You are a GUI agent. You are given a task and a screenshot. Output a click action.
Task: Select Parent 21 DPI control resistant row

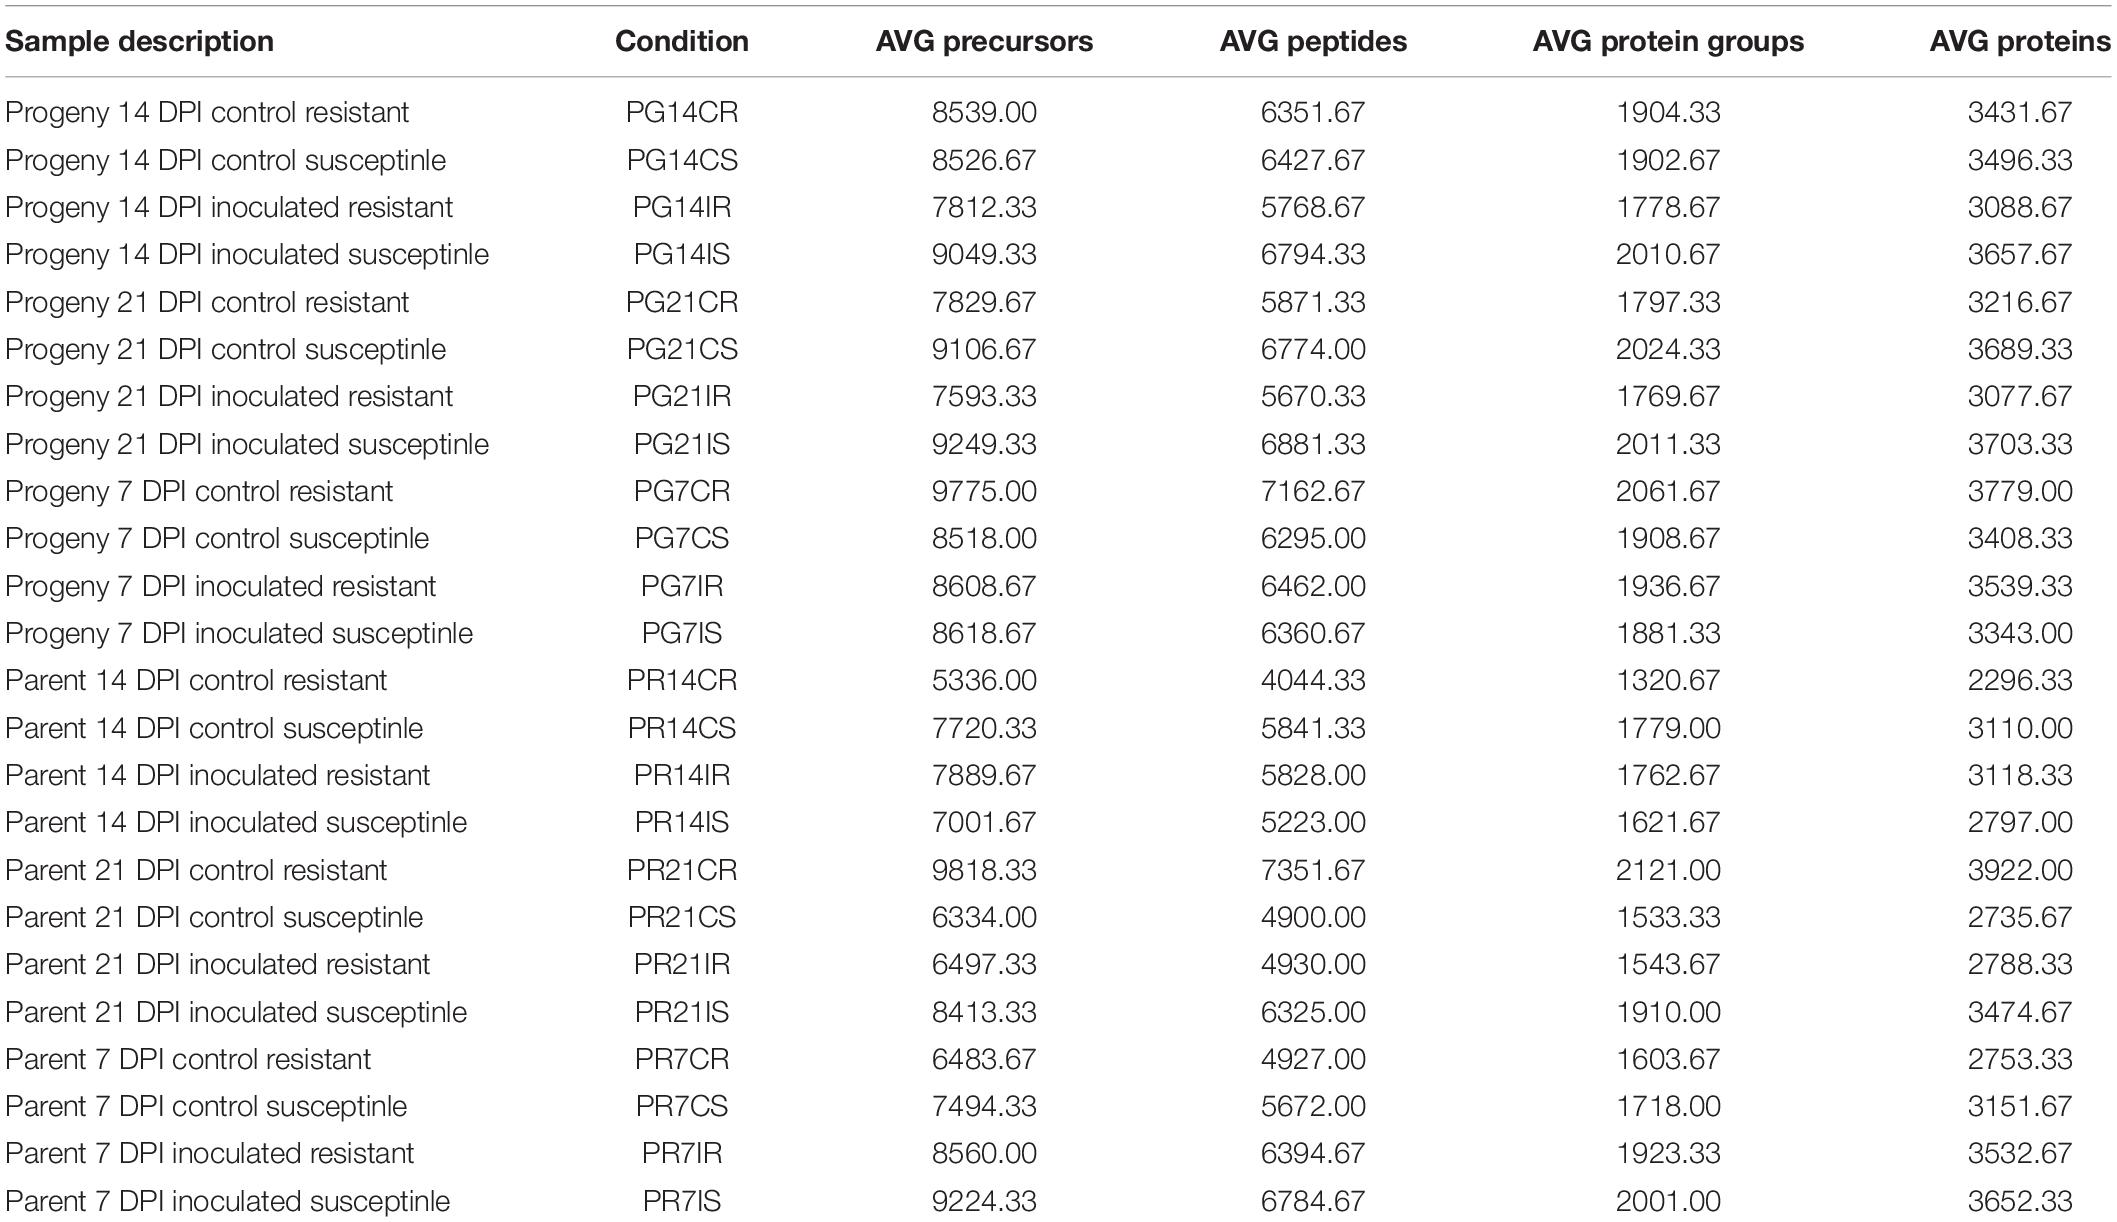click(x=1058, y=870)
